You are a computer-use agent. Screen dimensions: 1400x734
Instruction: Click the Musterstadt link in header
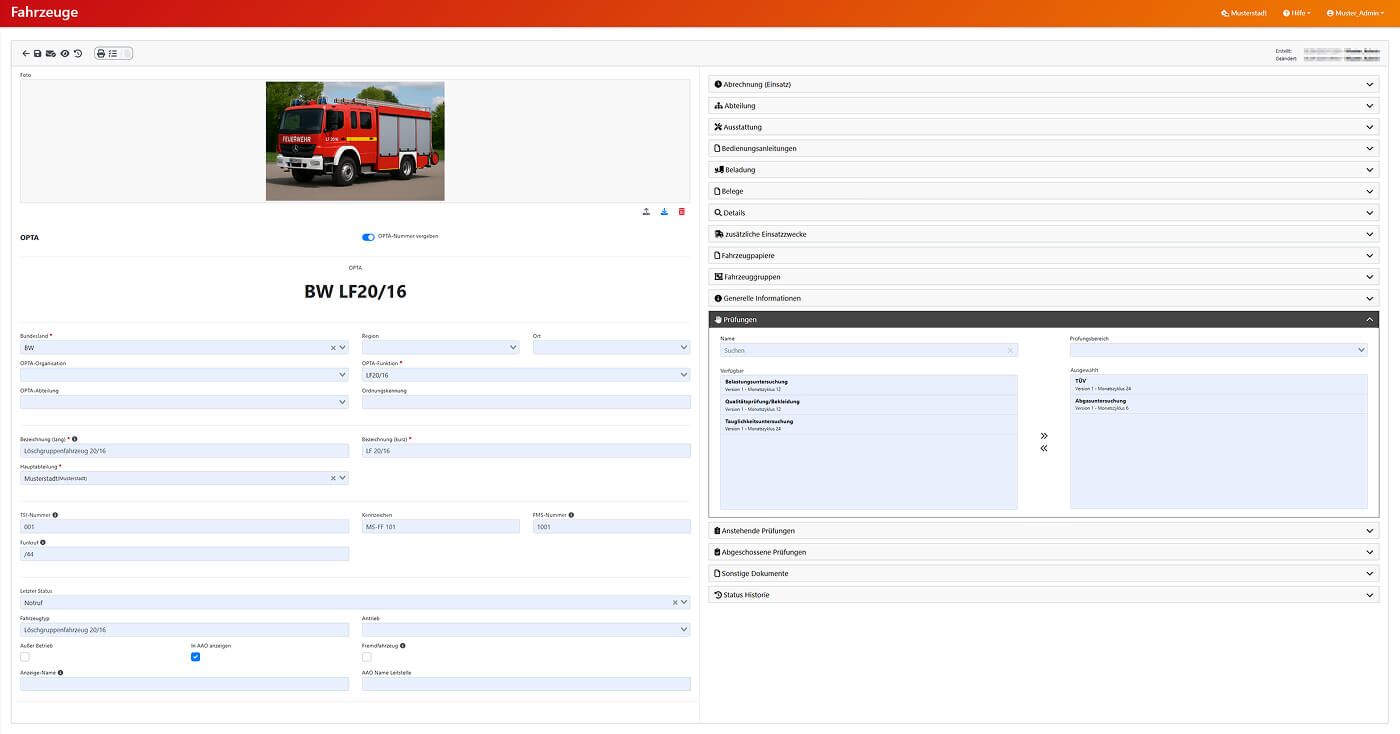[1244, 13]
